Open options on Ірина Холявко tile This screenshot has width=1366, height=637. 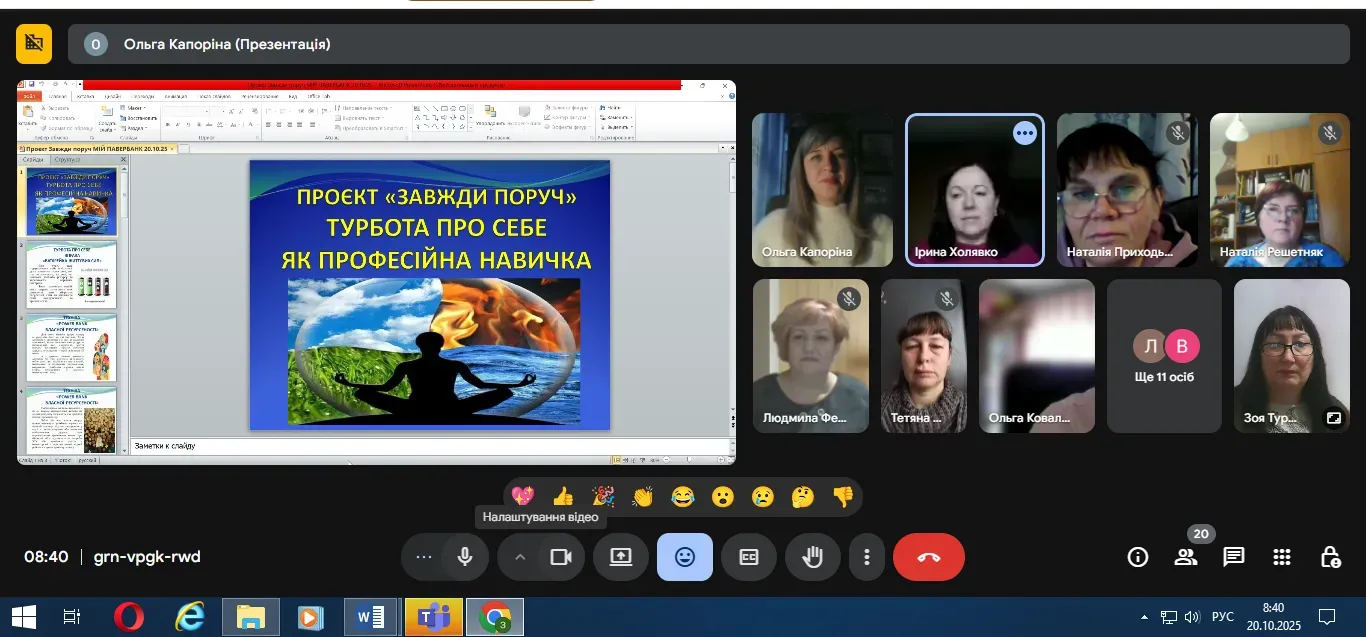tap(1024, 133)
